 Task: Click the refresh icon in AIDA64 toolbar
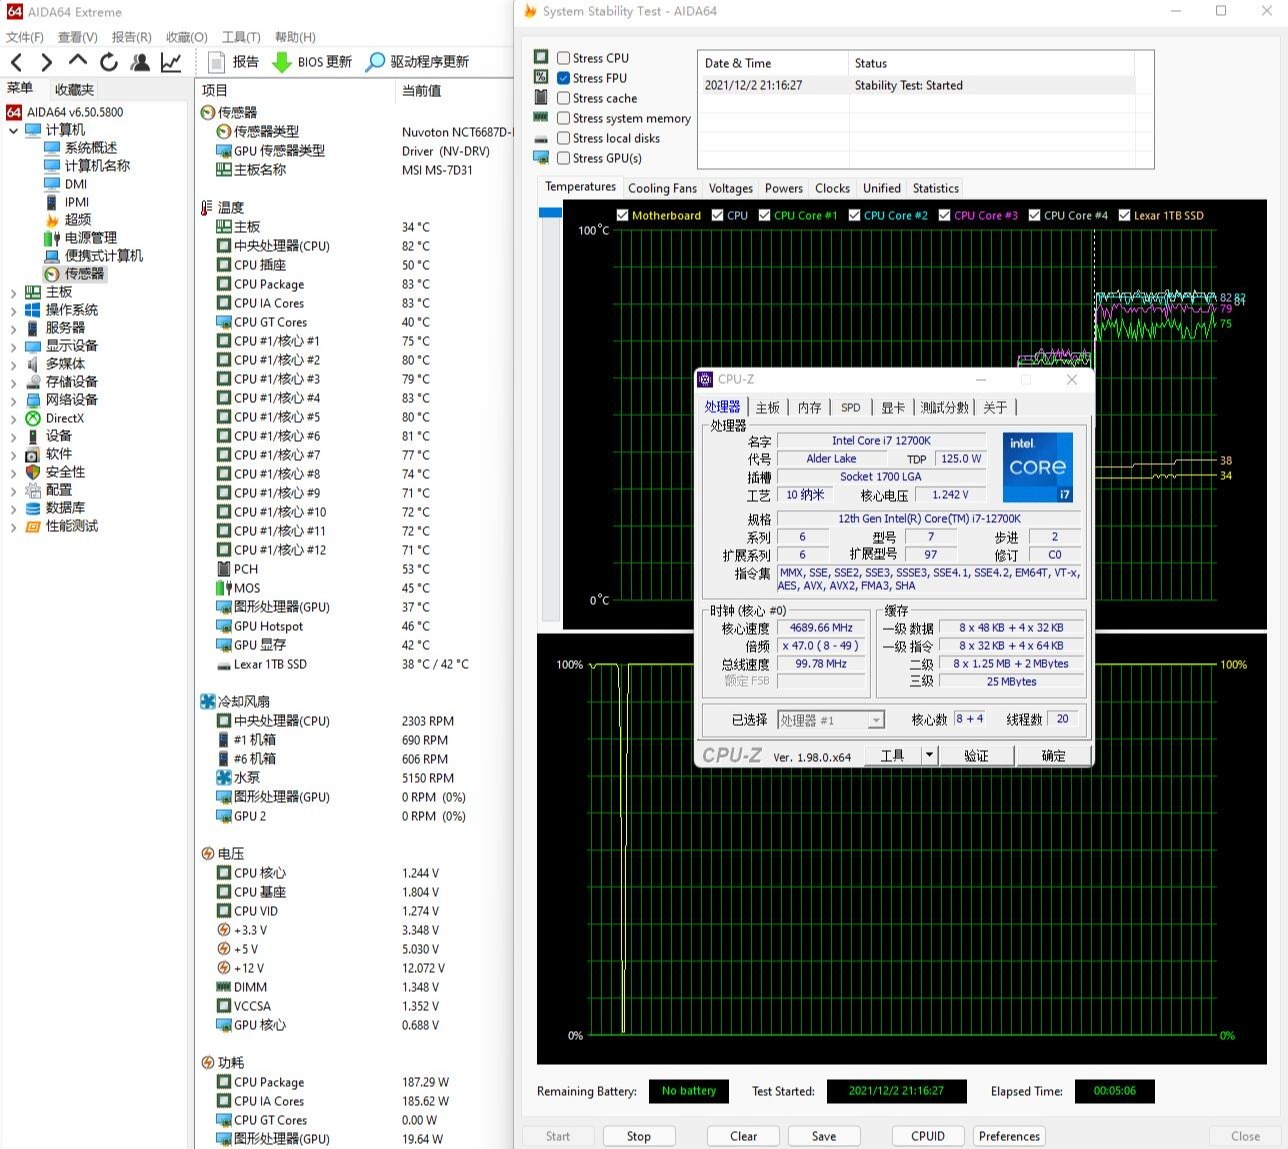click(x=109, y=62)
